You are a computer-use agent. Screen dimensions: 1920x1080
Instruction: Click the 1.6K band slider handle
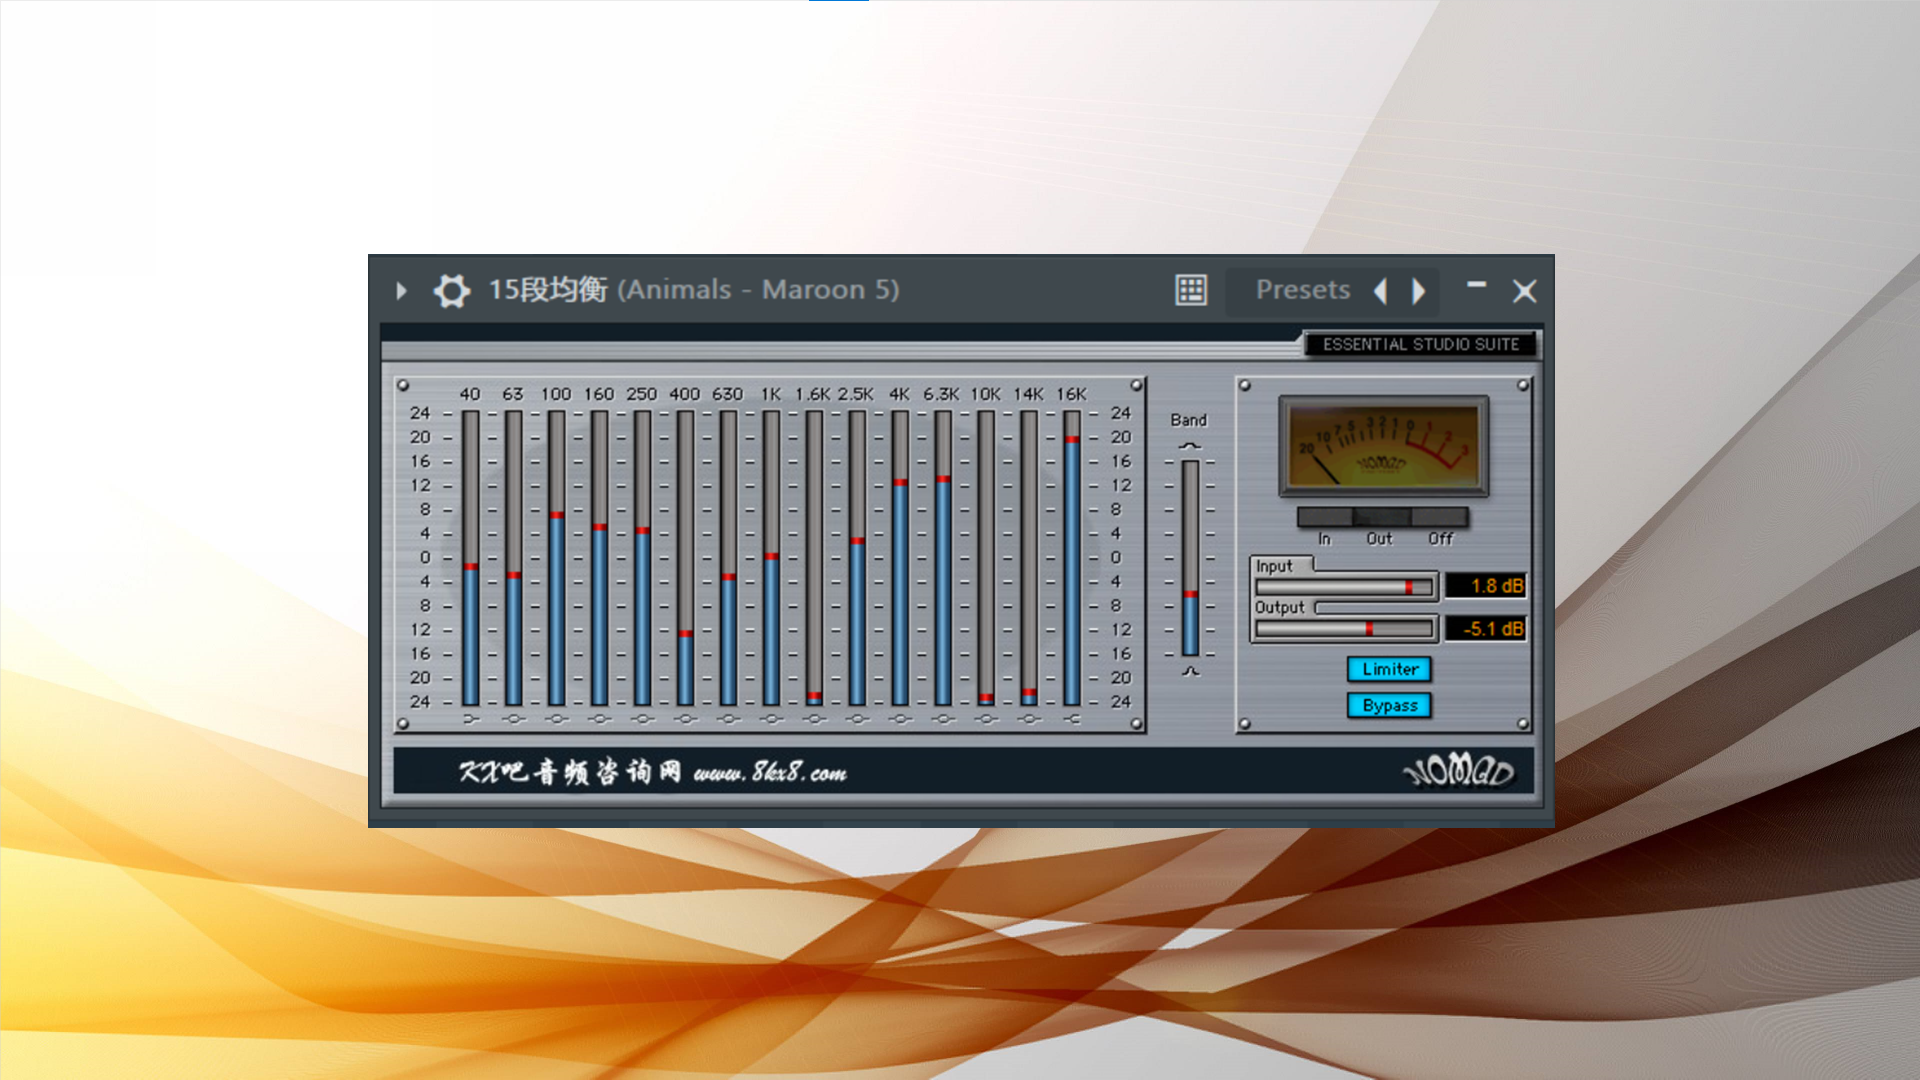tap(815, 695)
